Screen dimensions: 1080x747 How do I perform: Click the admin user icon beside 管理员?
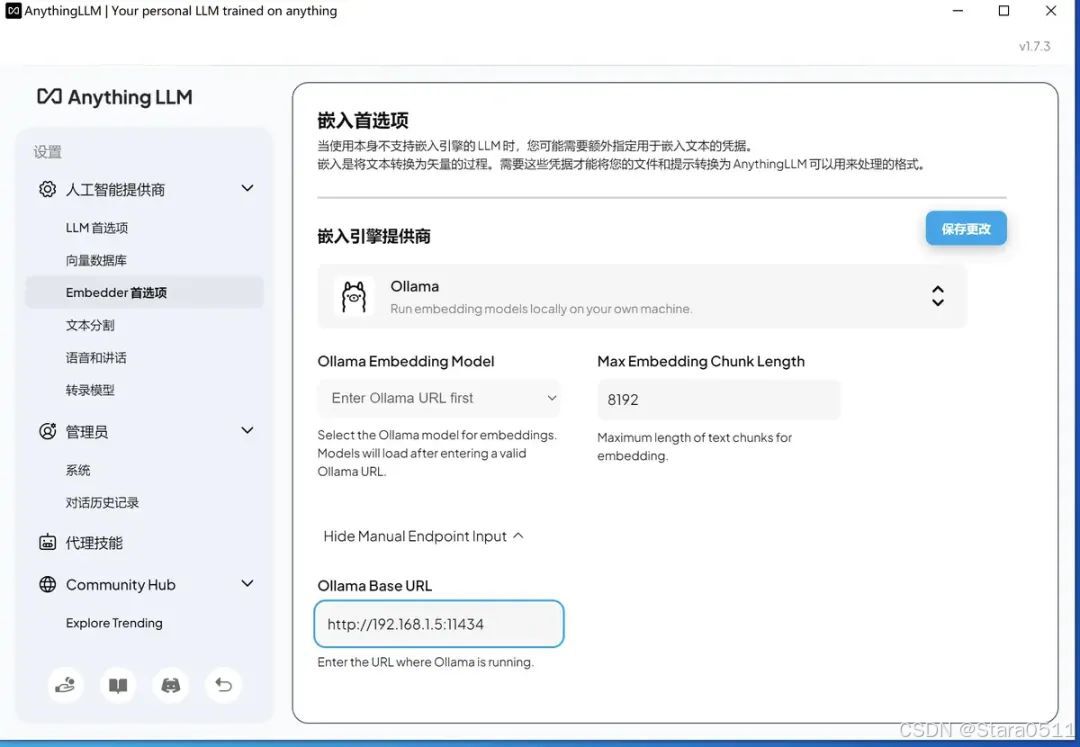(x=48, y=431)
